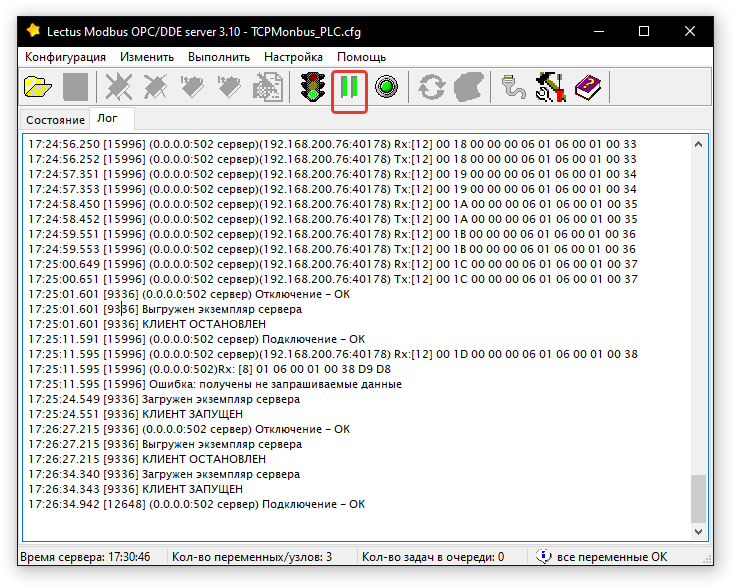Click 'Время сервера: 17:30:46' in the status bar
Image resolution: width=735 pixels, height=588 pixels.
click(x=85, y=557)
